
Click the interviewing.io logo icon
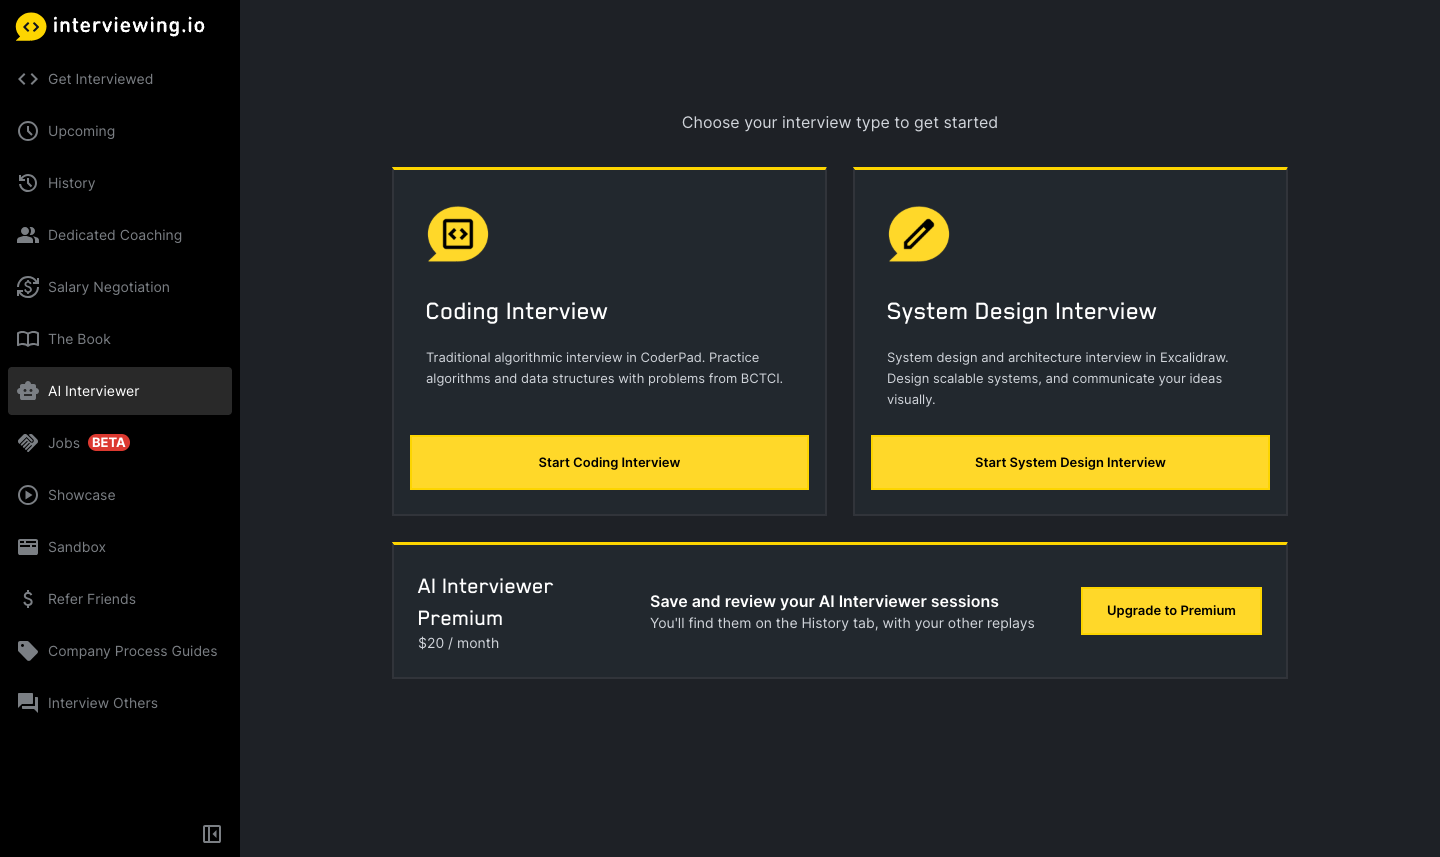pos(31,27)
